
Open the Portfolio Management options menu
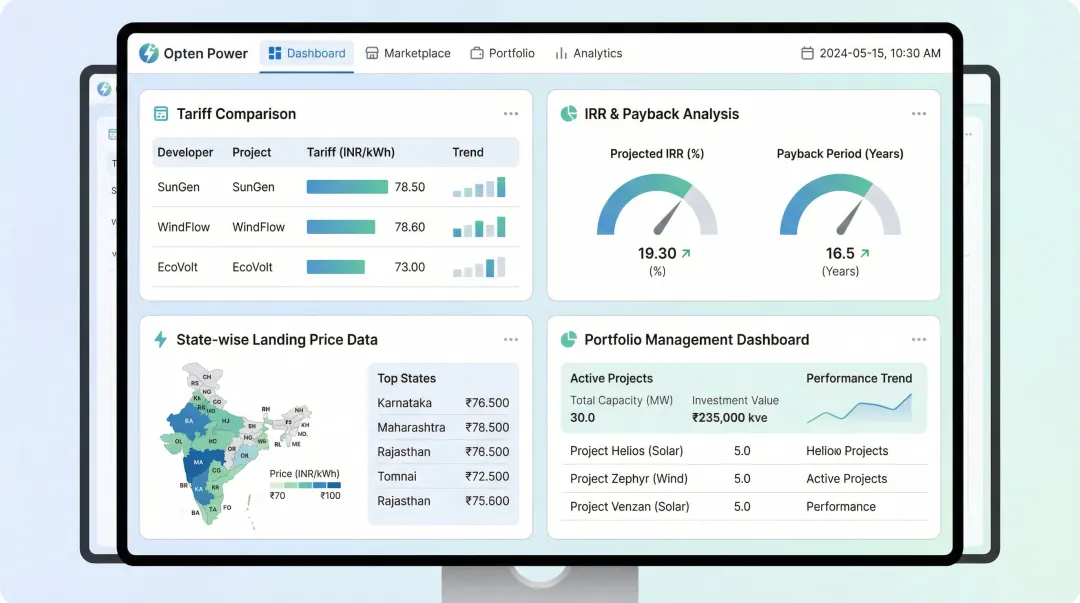[919, 339]
